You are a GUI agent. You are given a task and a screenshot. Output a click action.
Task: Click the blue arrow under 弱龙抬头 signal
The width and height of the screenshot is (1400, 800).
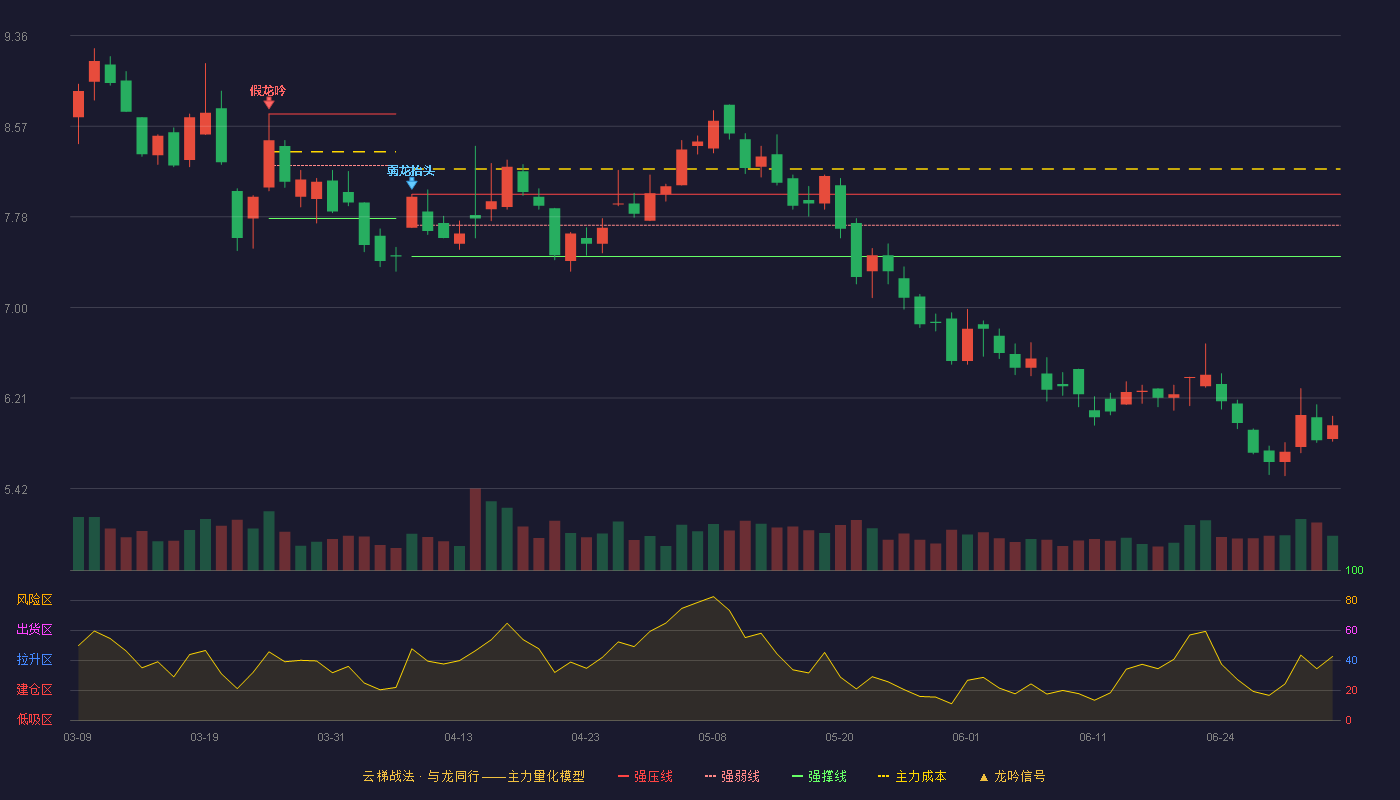click(x=411, y=183)
